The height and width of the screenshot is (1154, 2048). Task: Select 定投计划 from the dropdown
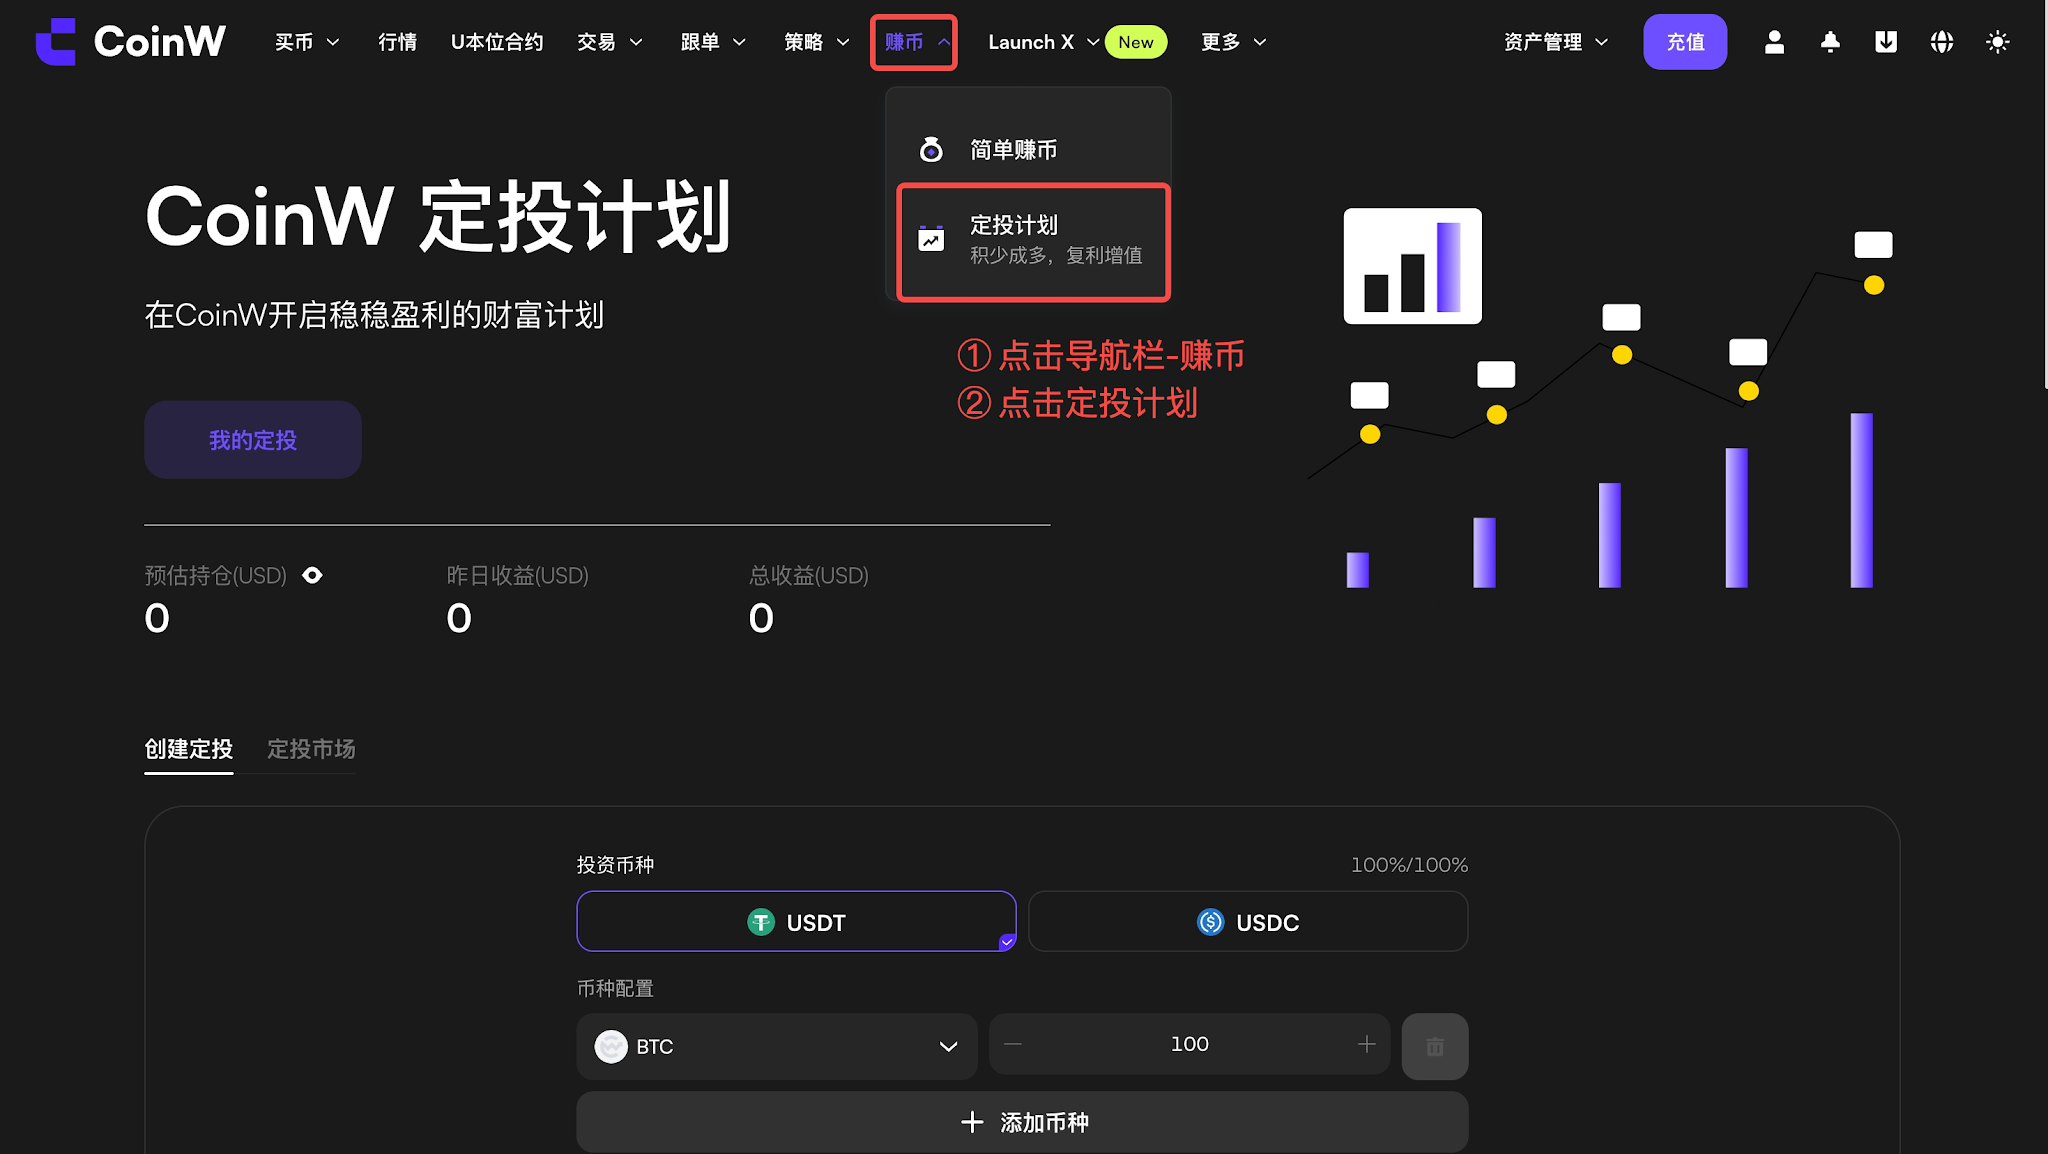coord(1033,241)
